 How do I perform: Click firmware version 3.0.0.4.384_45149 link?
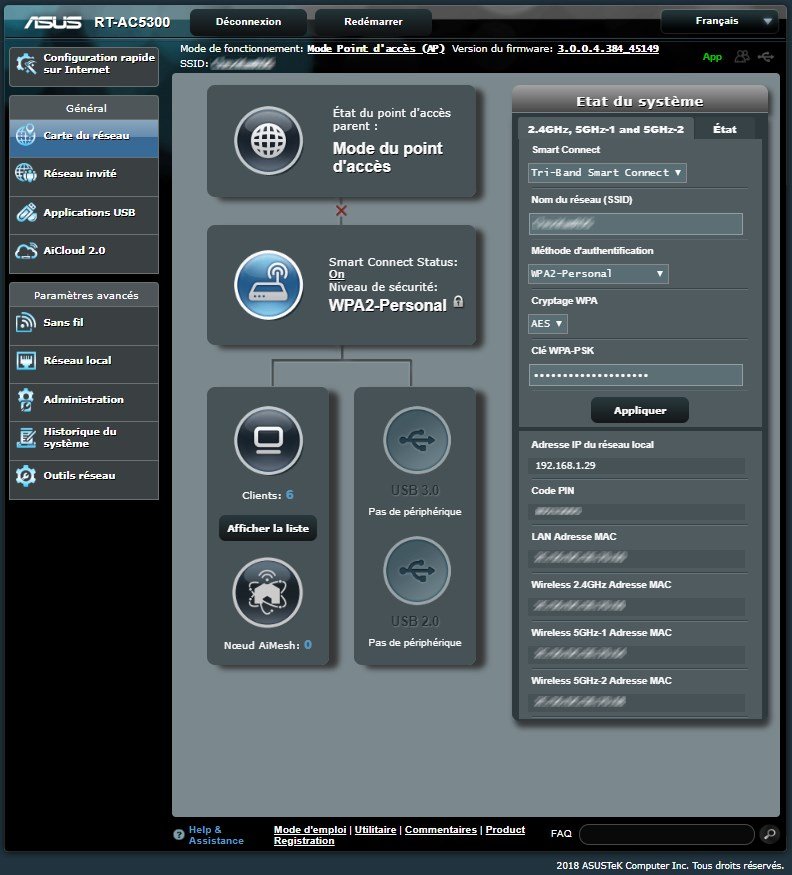pyautogui.click(x=608, y=49)
